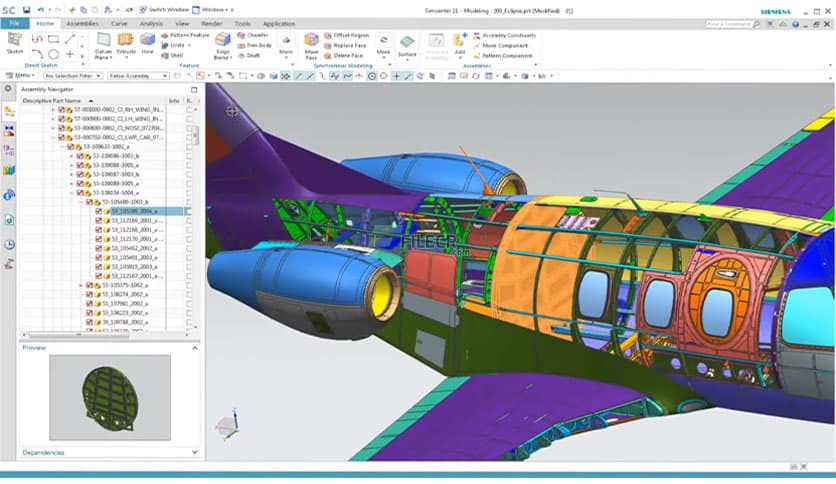The height and width of the screenshot is (484, 836).
Task: Select the rectangle sketch tool
Action: point(53,39)
